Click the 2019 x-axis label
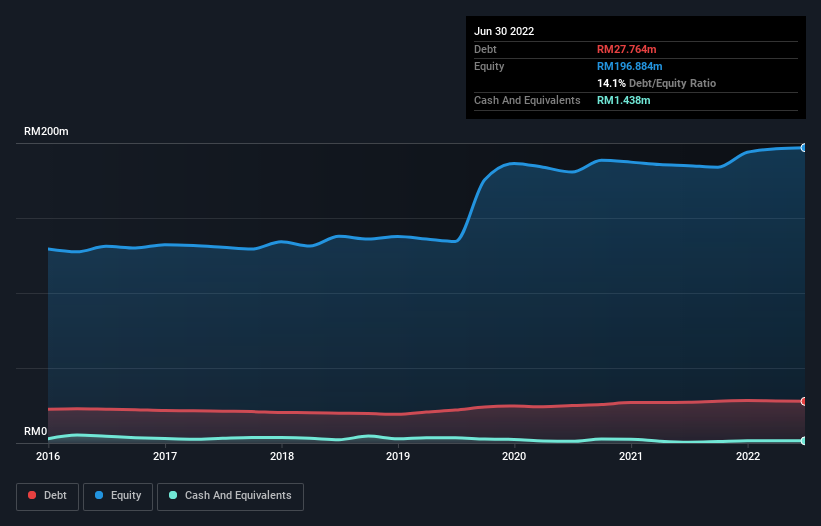The width and height of the screenshot is (821, 526). point(398,456)
